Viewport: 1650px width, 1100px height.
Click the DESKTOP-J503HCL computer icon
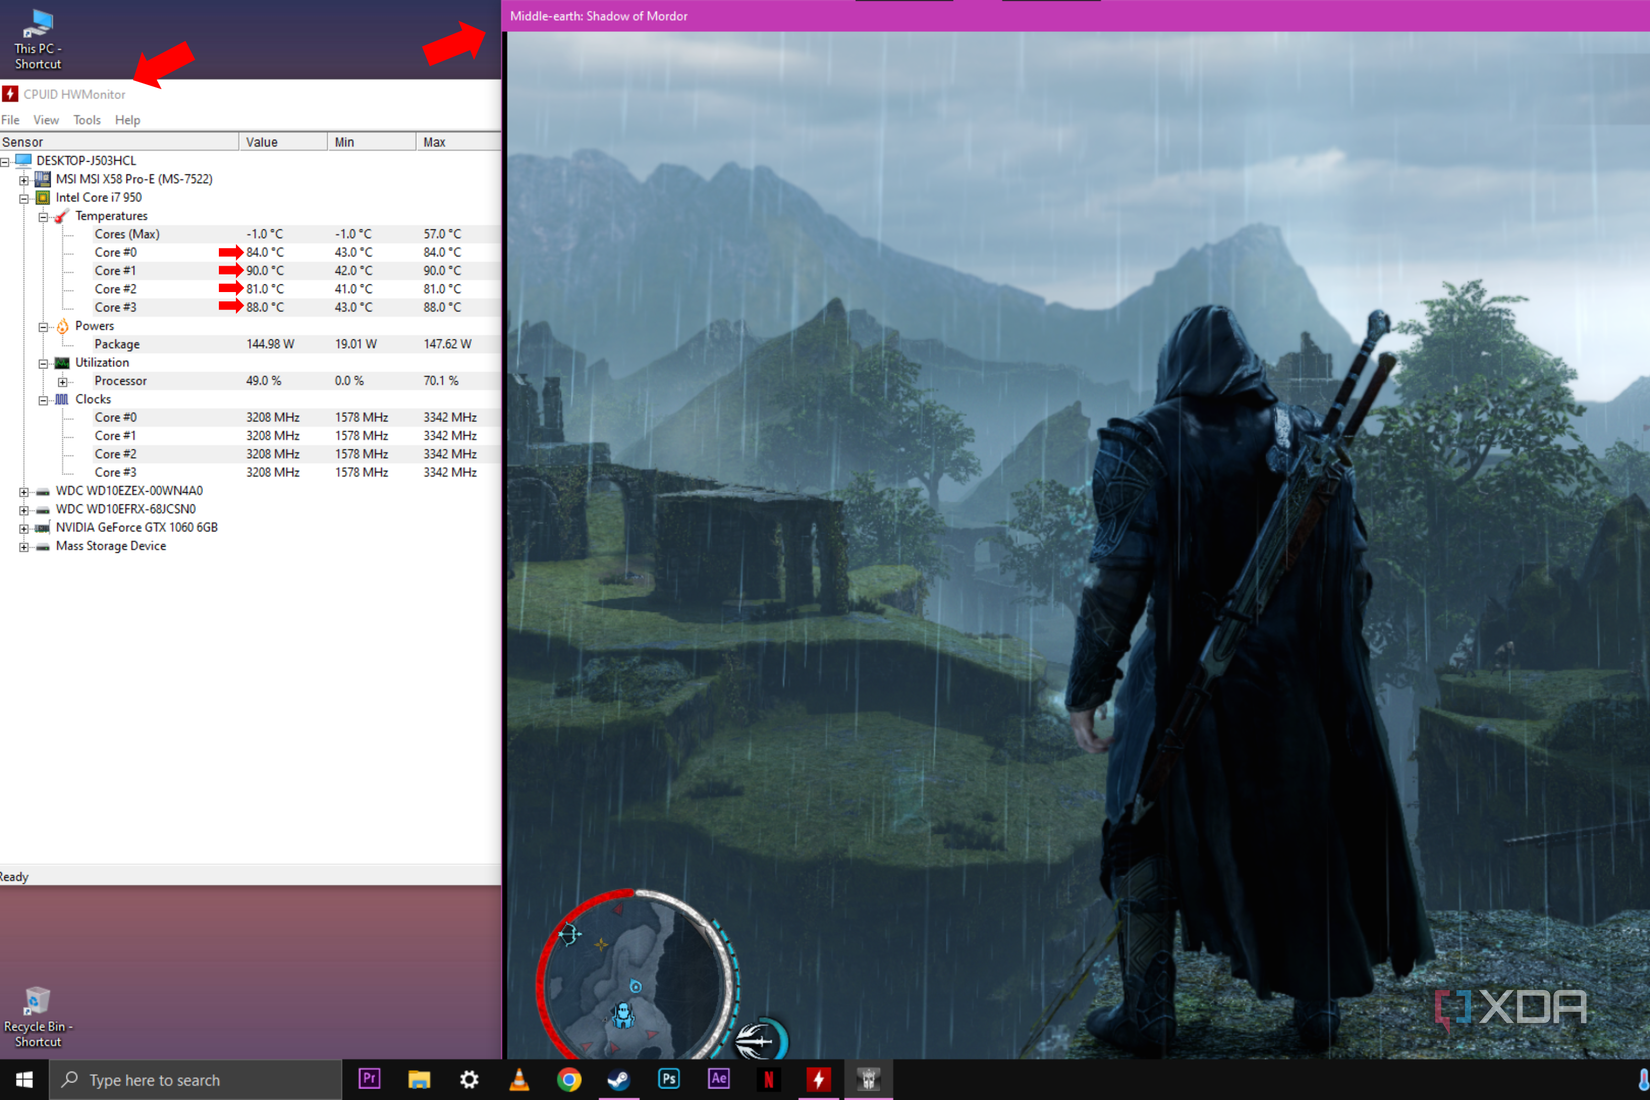pos(23,160)
